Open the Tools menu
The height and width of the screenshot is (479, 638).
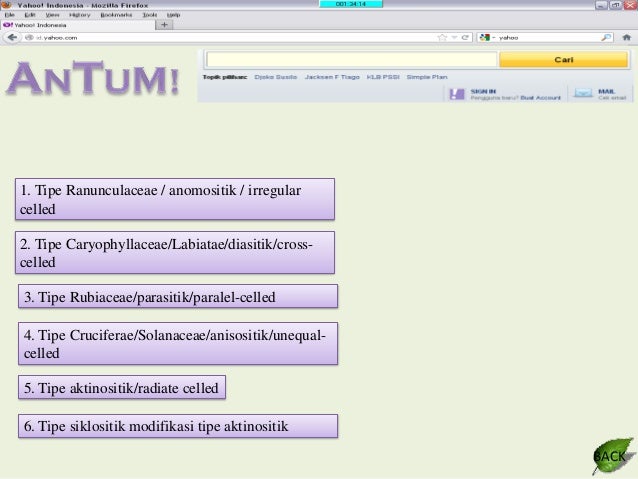point(150,15)
